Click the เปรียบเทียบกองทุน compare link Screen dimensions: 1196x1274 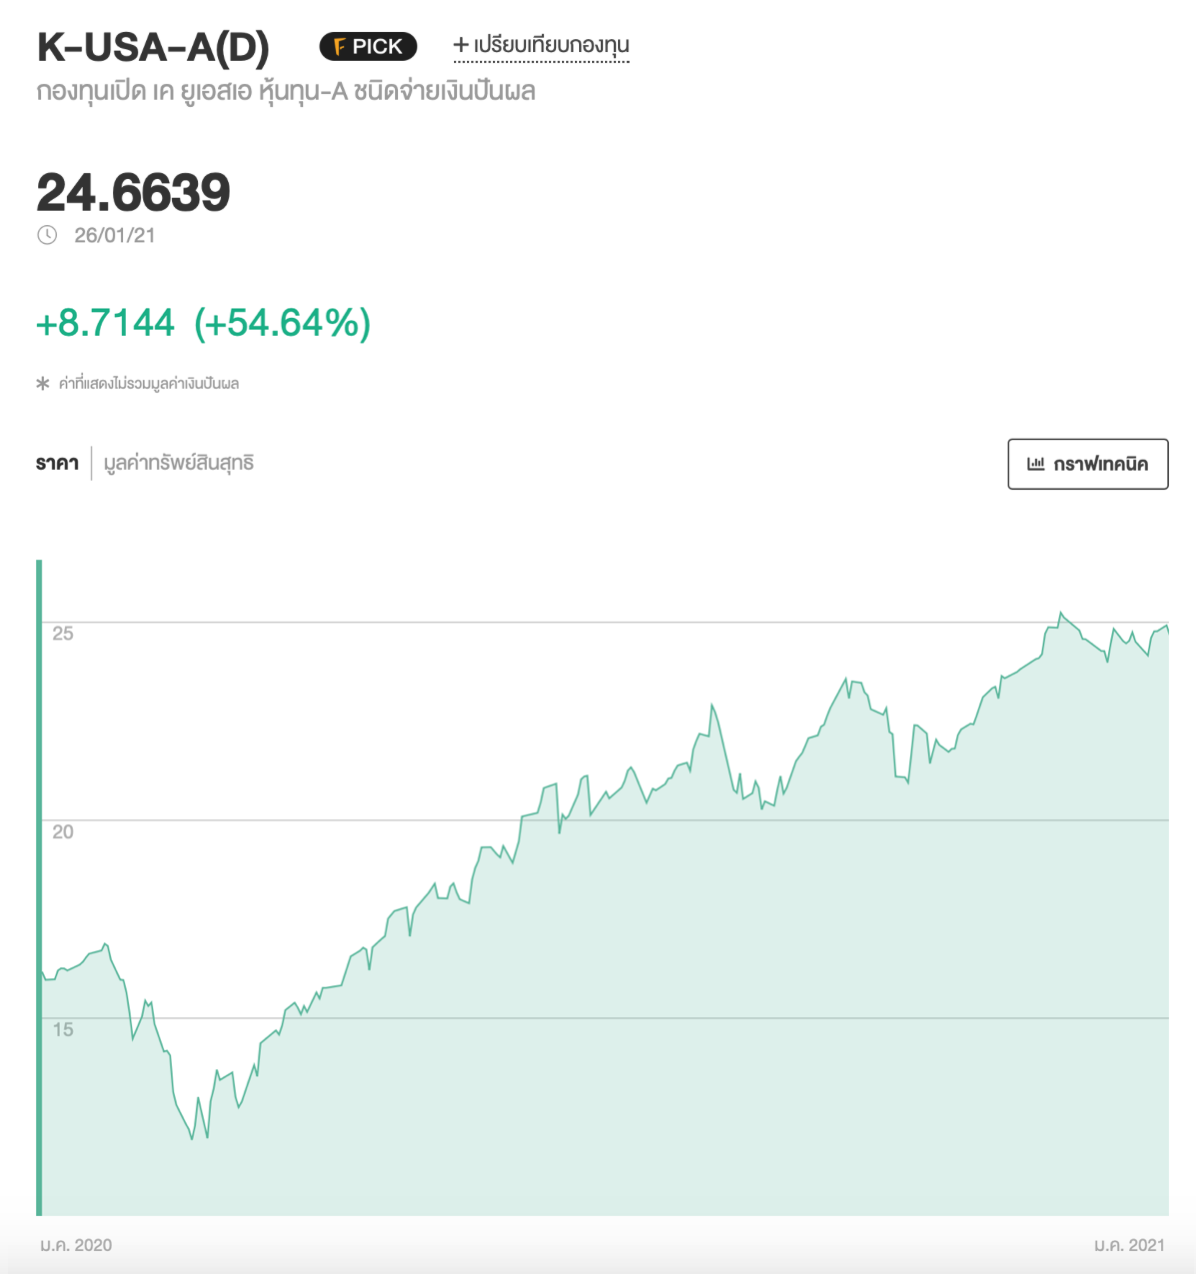pos(551,45)
